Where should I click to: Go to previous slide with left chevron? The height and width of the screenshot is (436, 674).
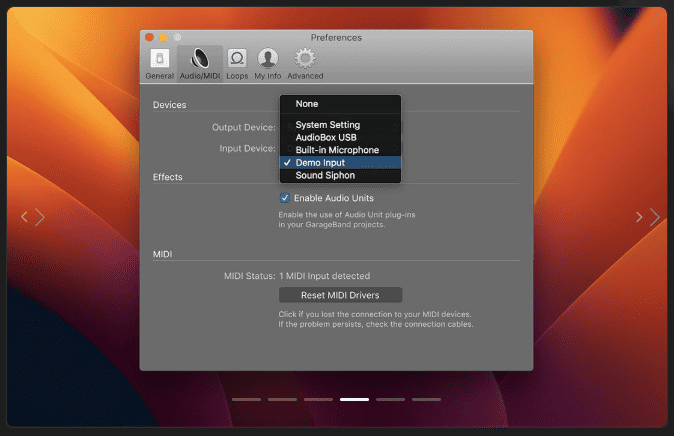(x=25, y=217)
